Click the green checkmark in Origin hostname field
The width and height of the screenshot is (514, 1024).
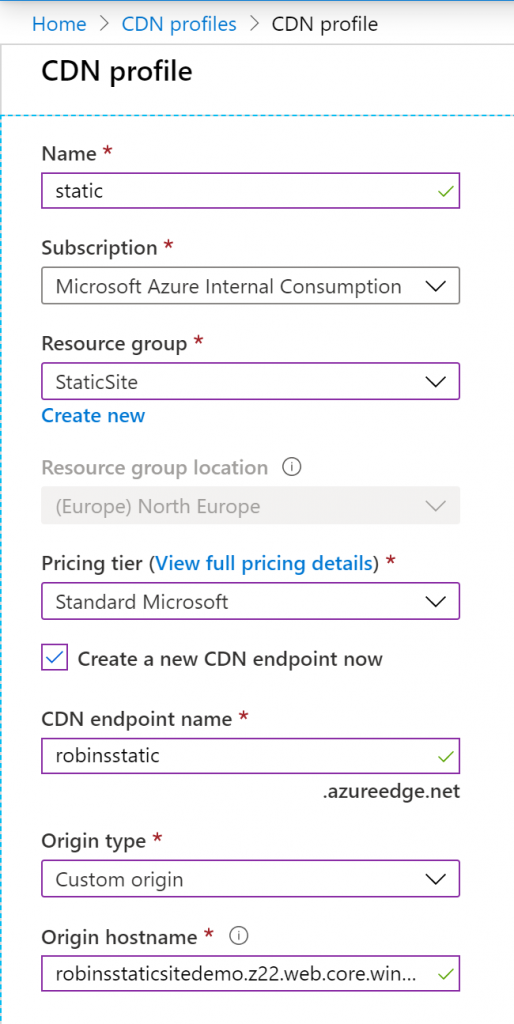tap(445, 974)
